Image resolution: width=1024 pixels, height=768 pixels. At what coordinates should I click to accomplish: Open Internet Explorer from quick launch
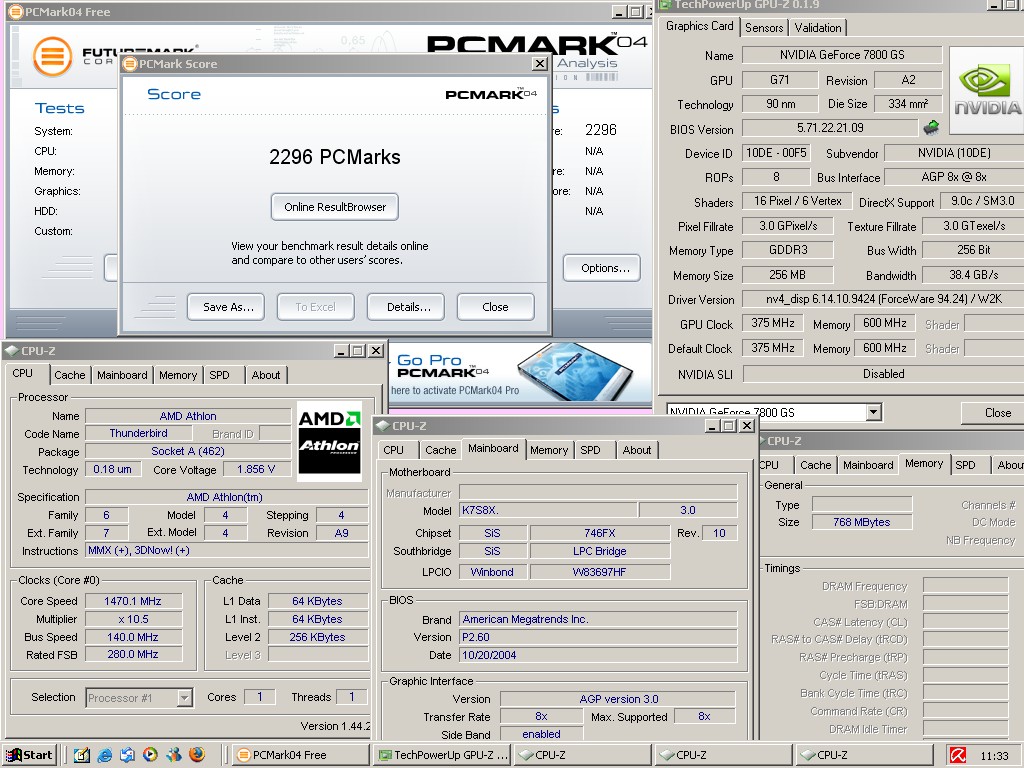pyautogui.click(x=104, y=755)
